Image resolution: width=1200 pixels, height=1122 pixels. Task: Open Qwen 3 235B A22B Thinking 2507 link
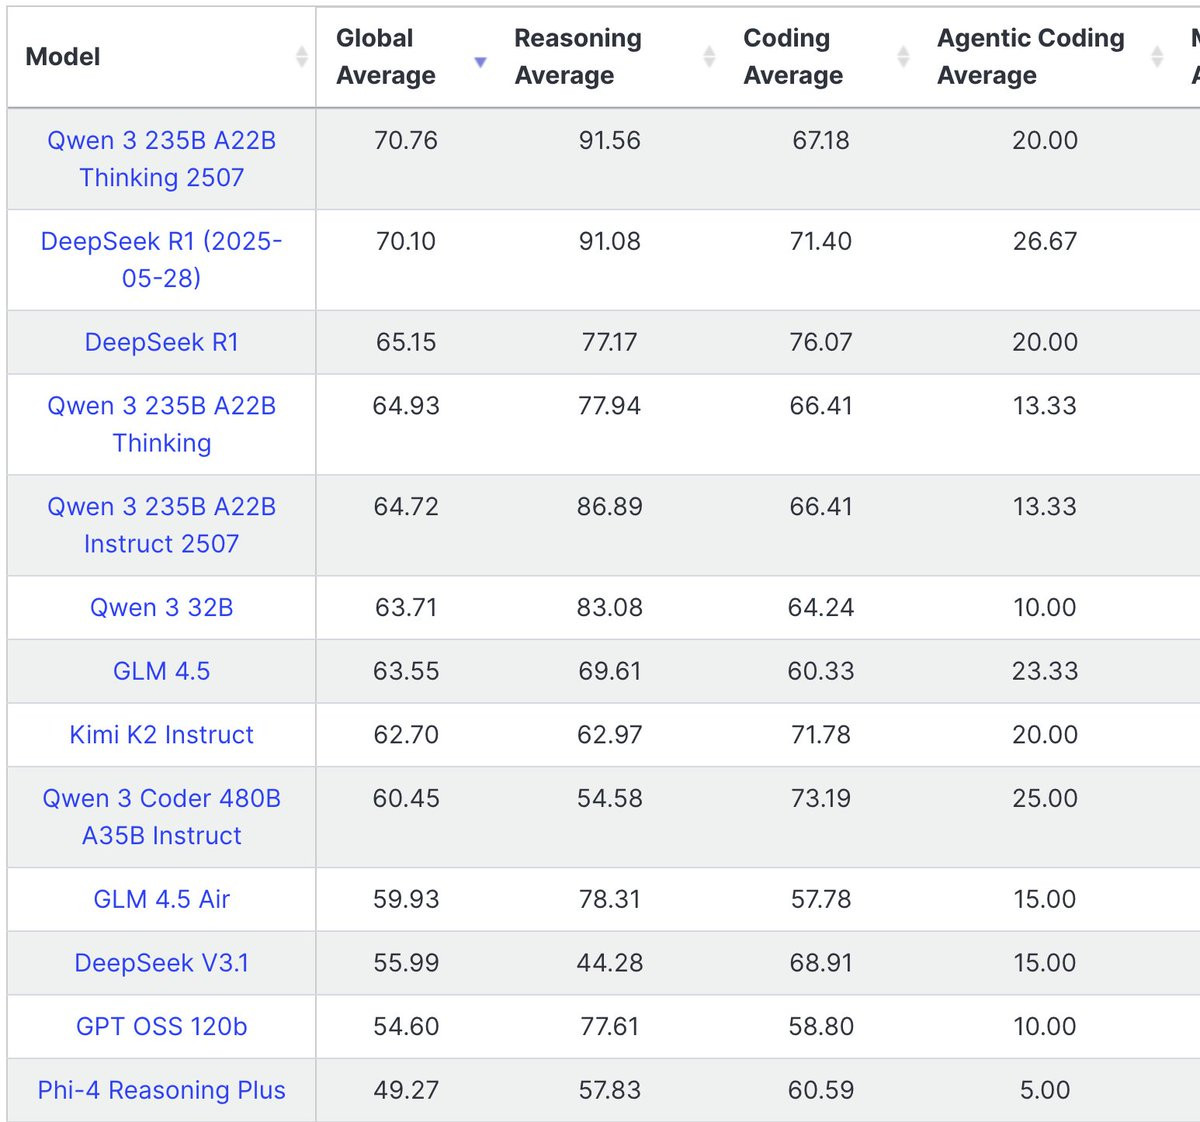click(162, 159)
